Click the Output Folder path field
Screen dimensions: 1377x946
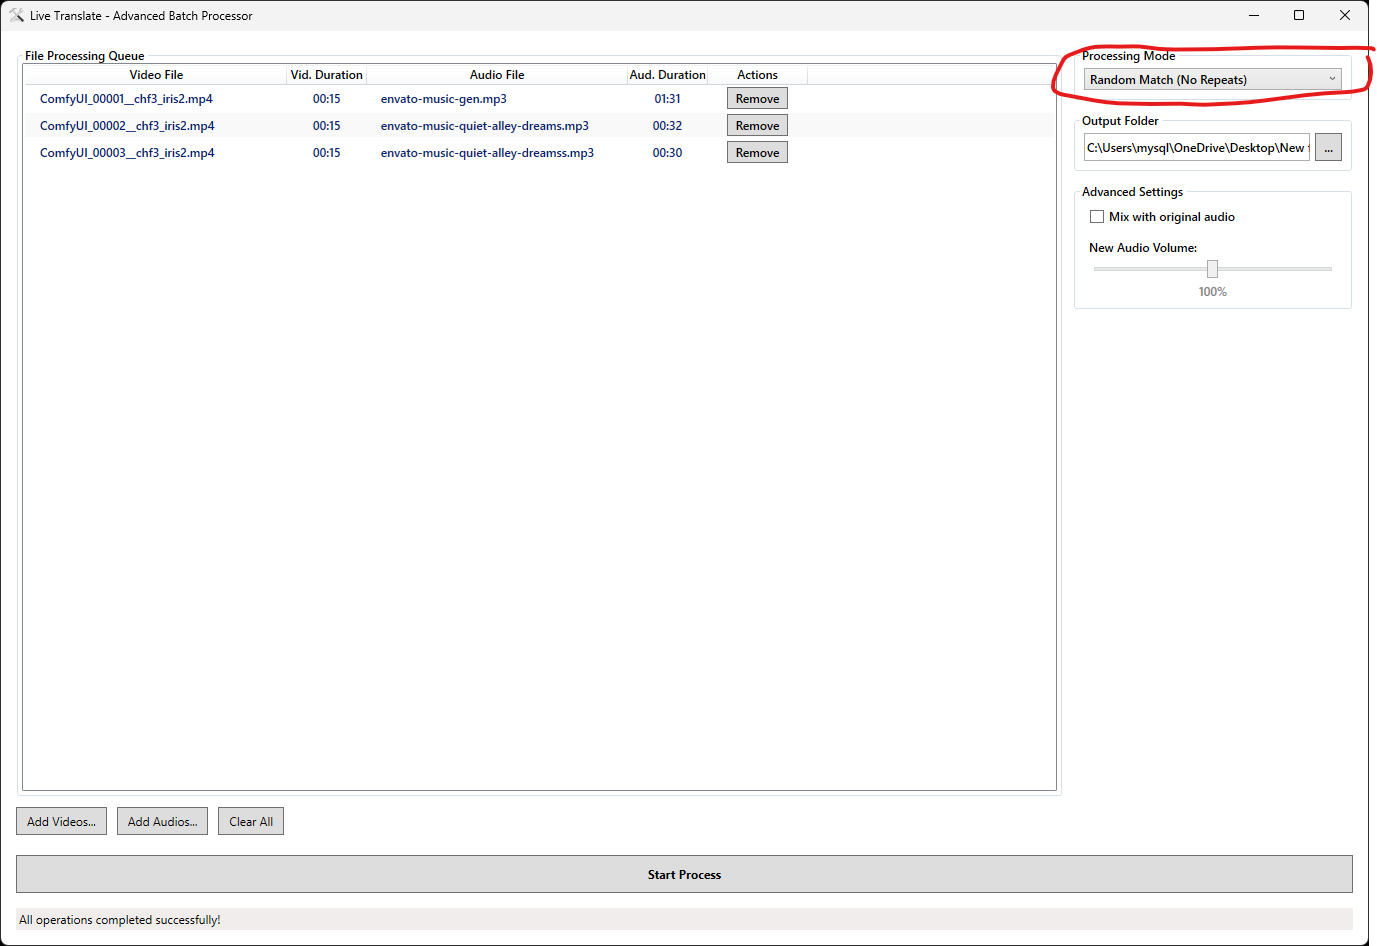[x=1196, y=148]
